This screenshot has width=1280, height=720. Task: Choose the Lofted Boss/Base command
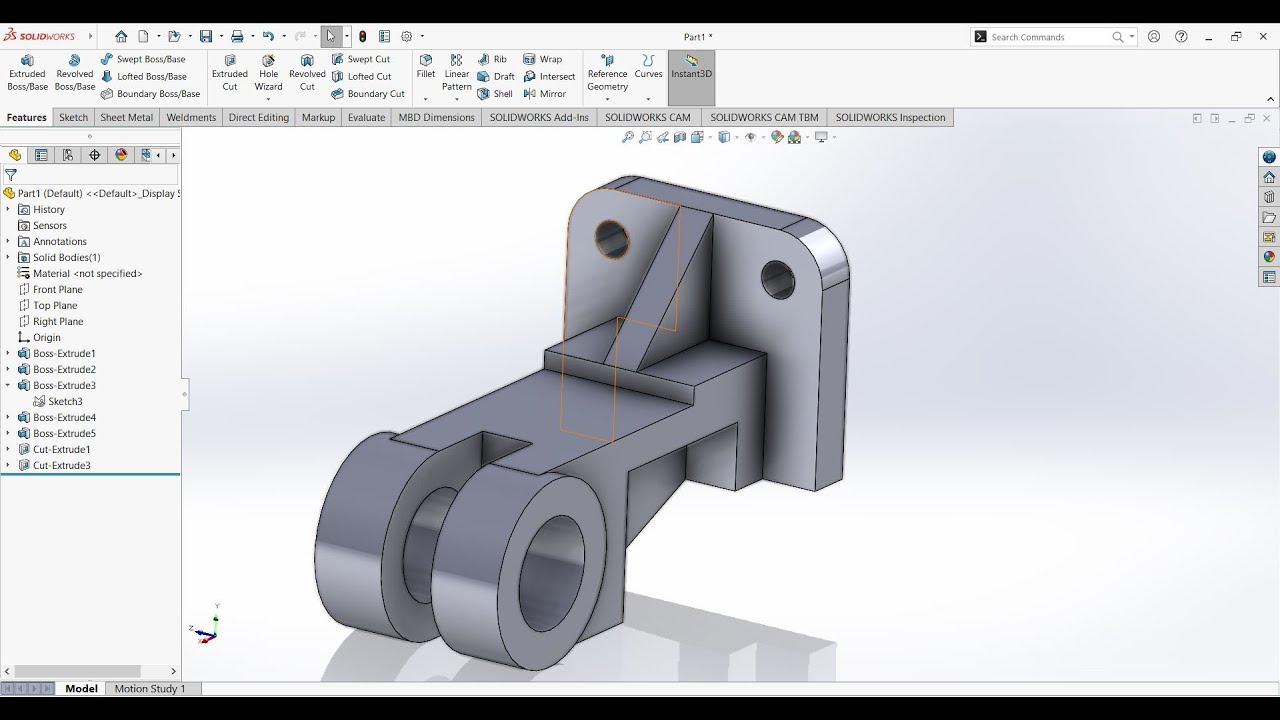[144, 76]
